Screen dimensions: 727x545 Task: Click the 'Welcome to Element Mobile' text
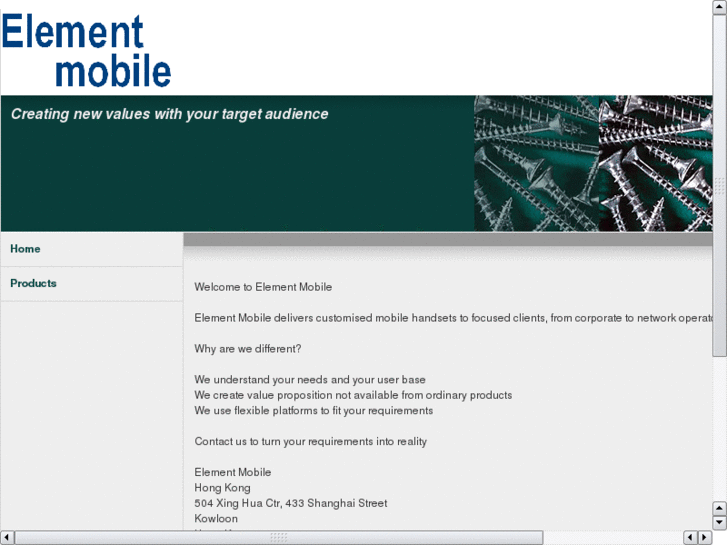click(x=263, y=287)
